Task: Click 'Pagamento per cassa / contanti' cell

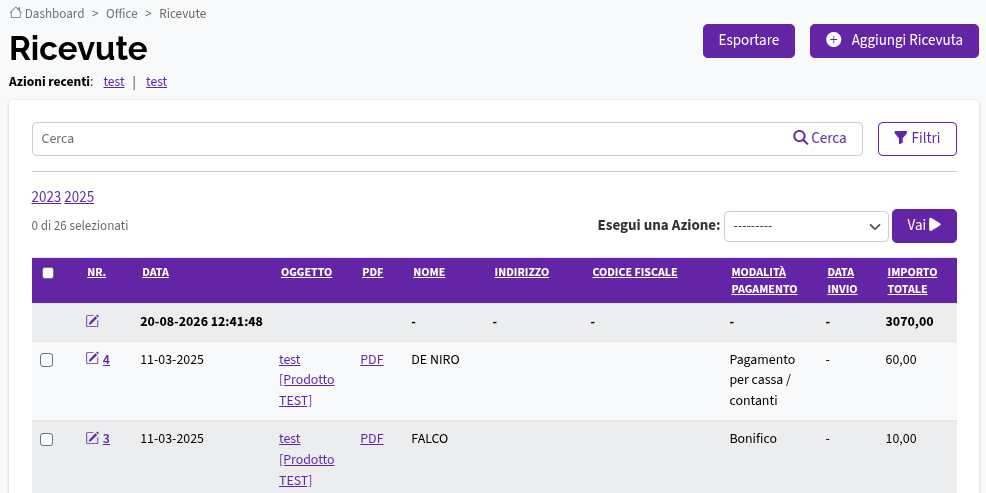Action: coord(762,380)
